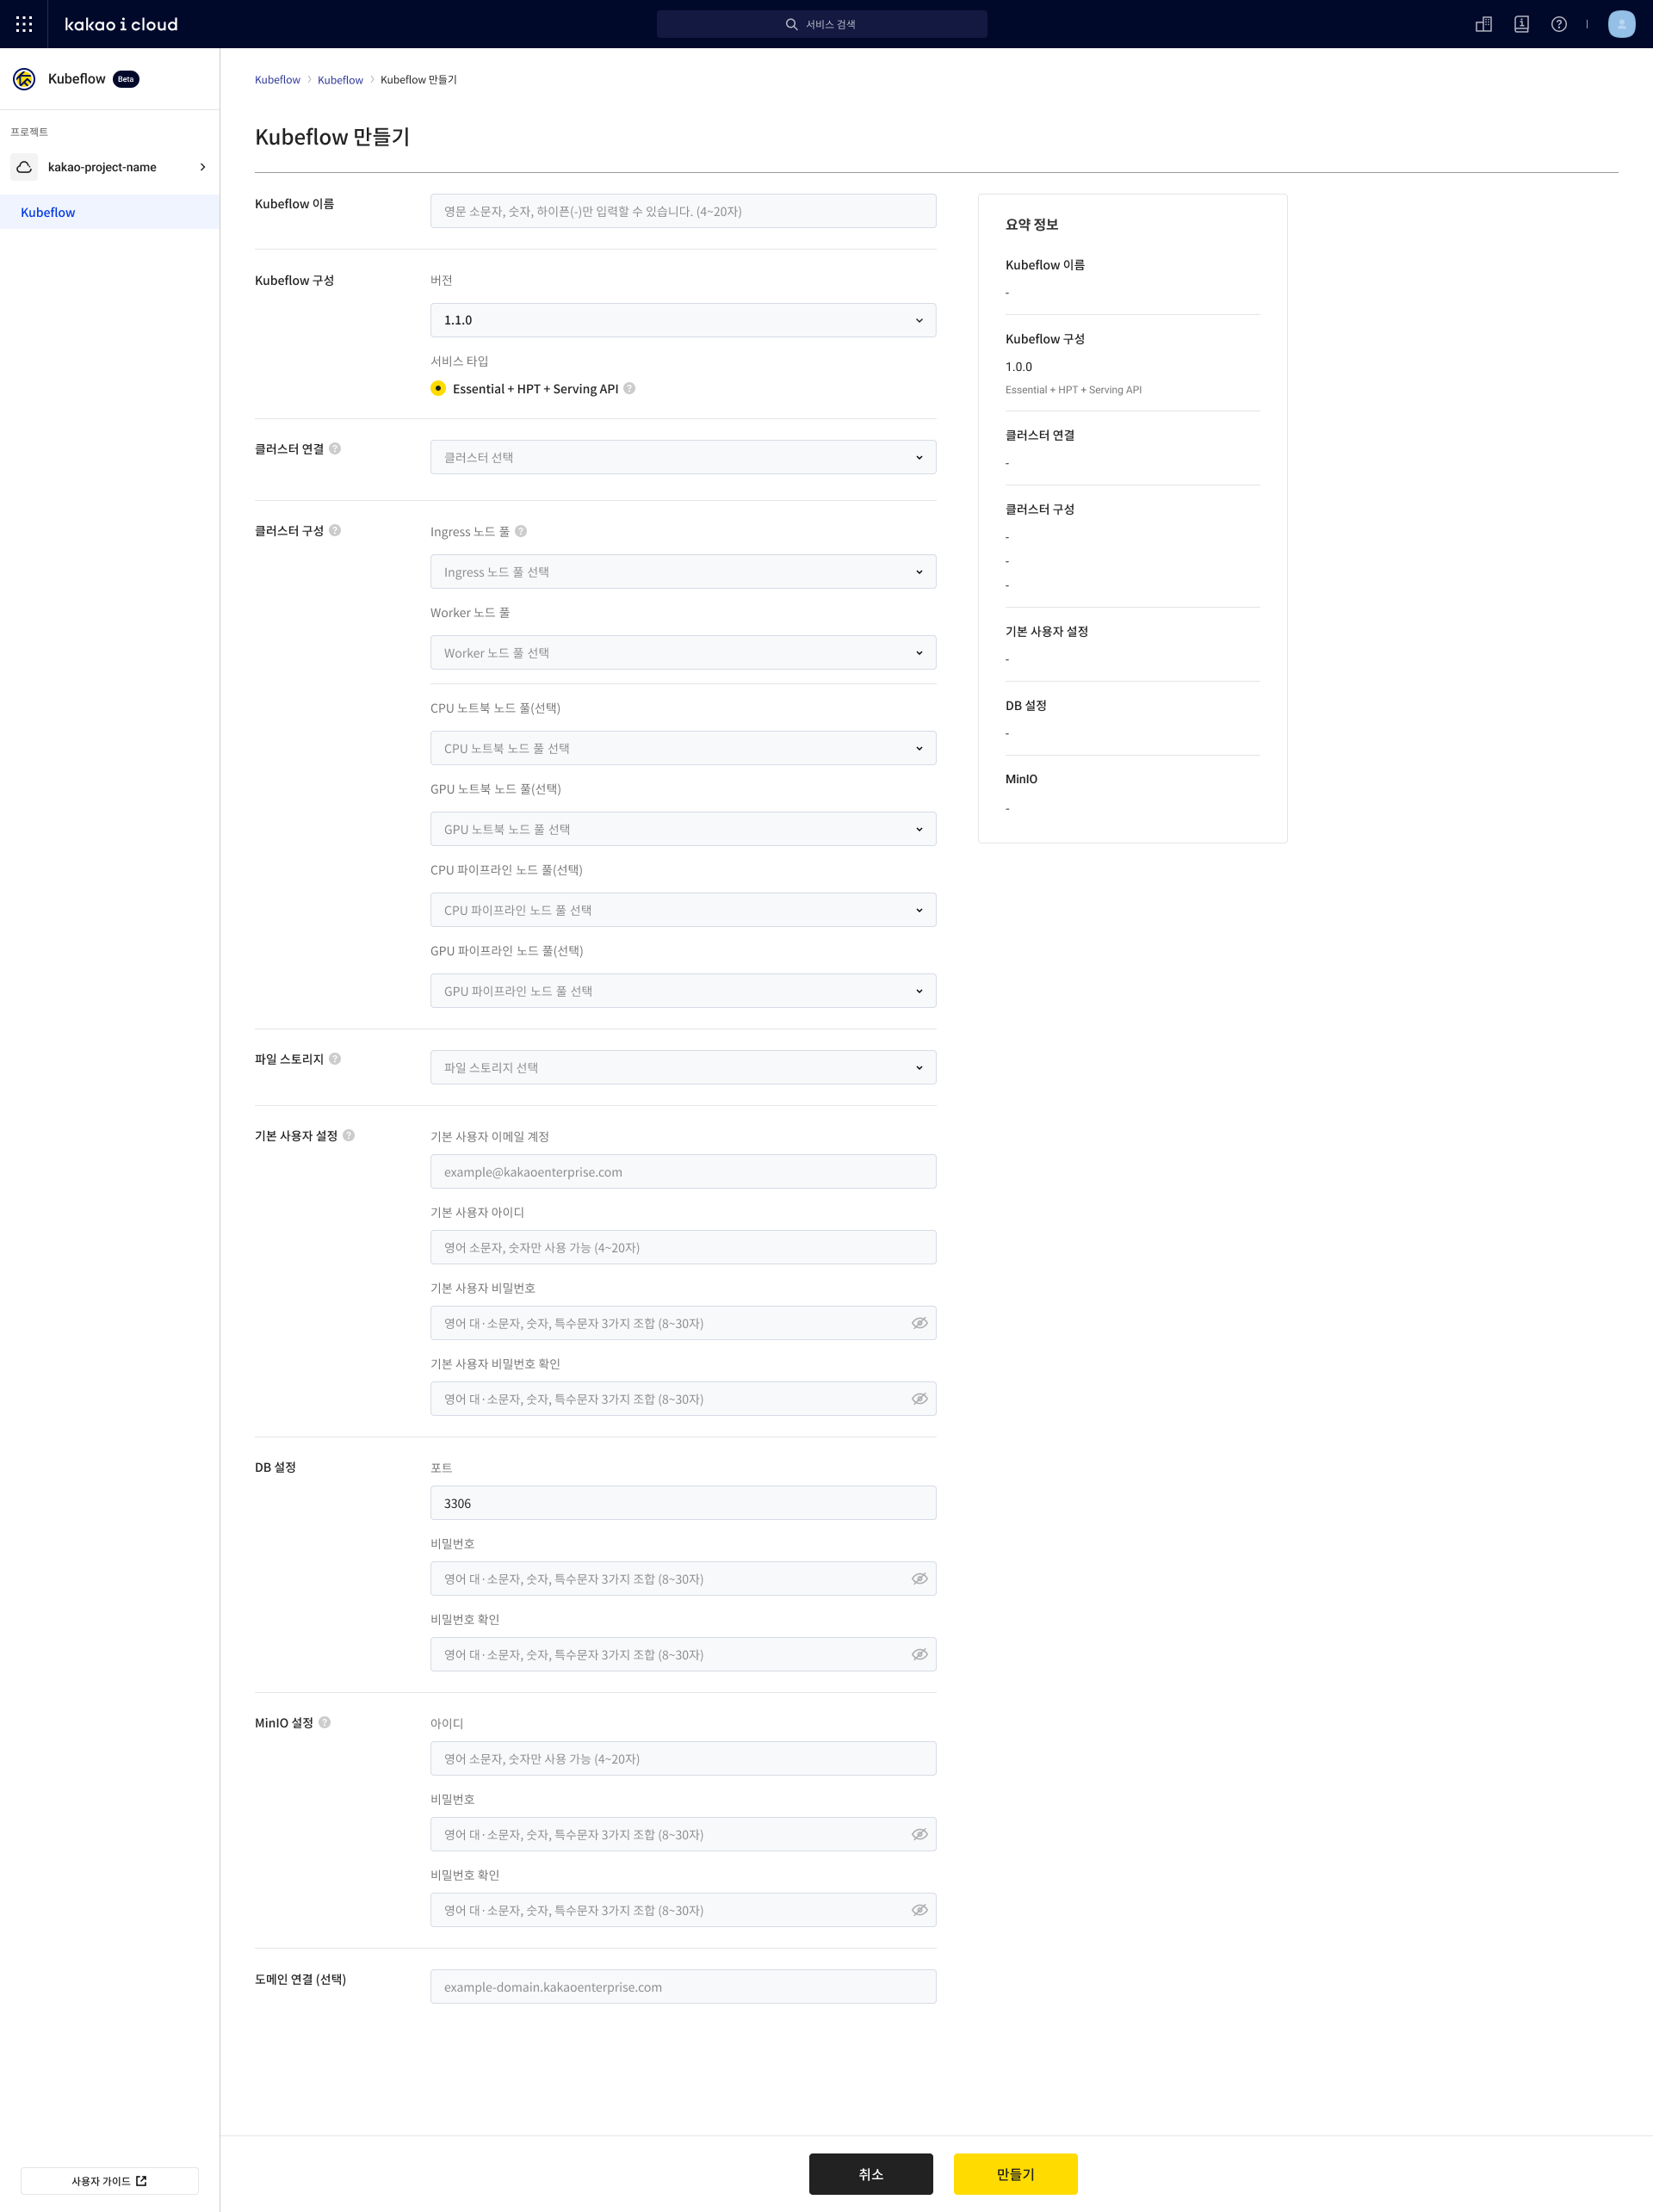The height and width of the screenshot is (2212, 1653).
Task: Click the Kubeflow breadcrumb link
Action: (x=277, y=80)
